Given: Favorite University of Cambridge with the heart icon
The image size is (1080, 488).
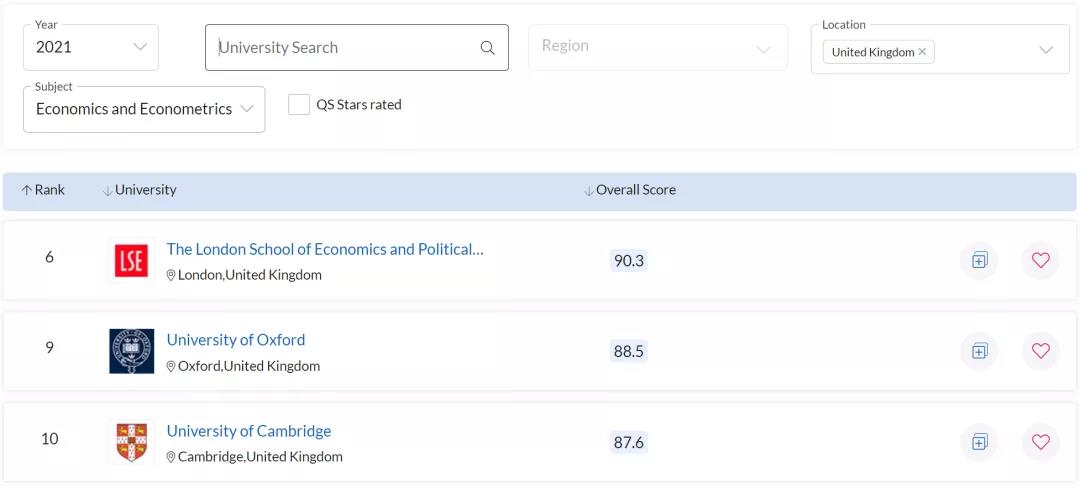Looking at the screenshot, I should click(1040, 442).
